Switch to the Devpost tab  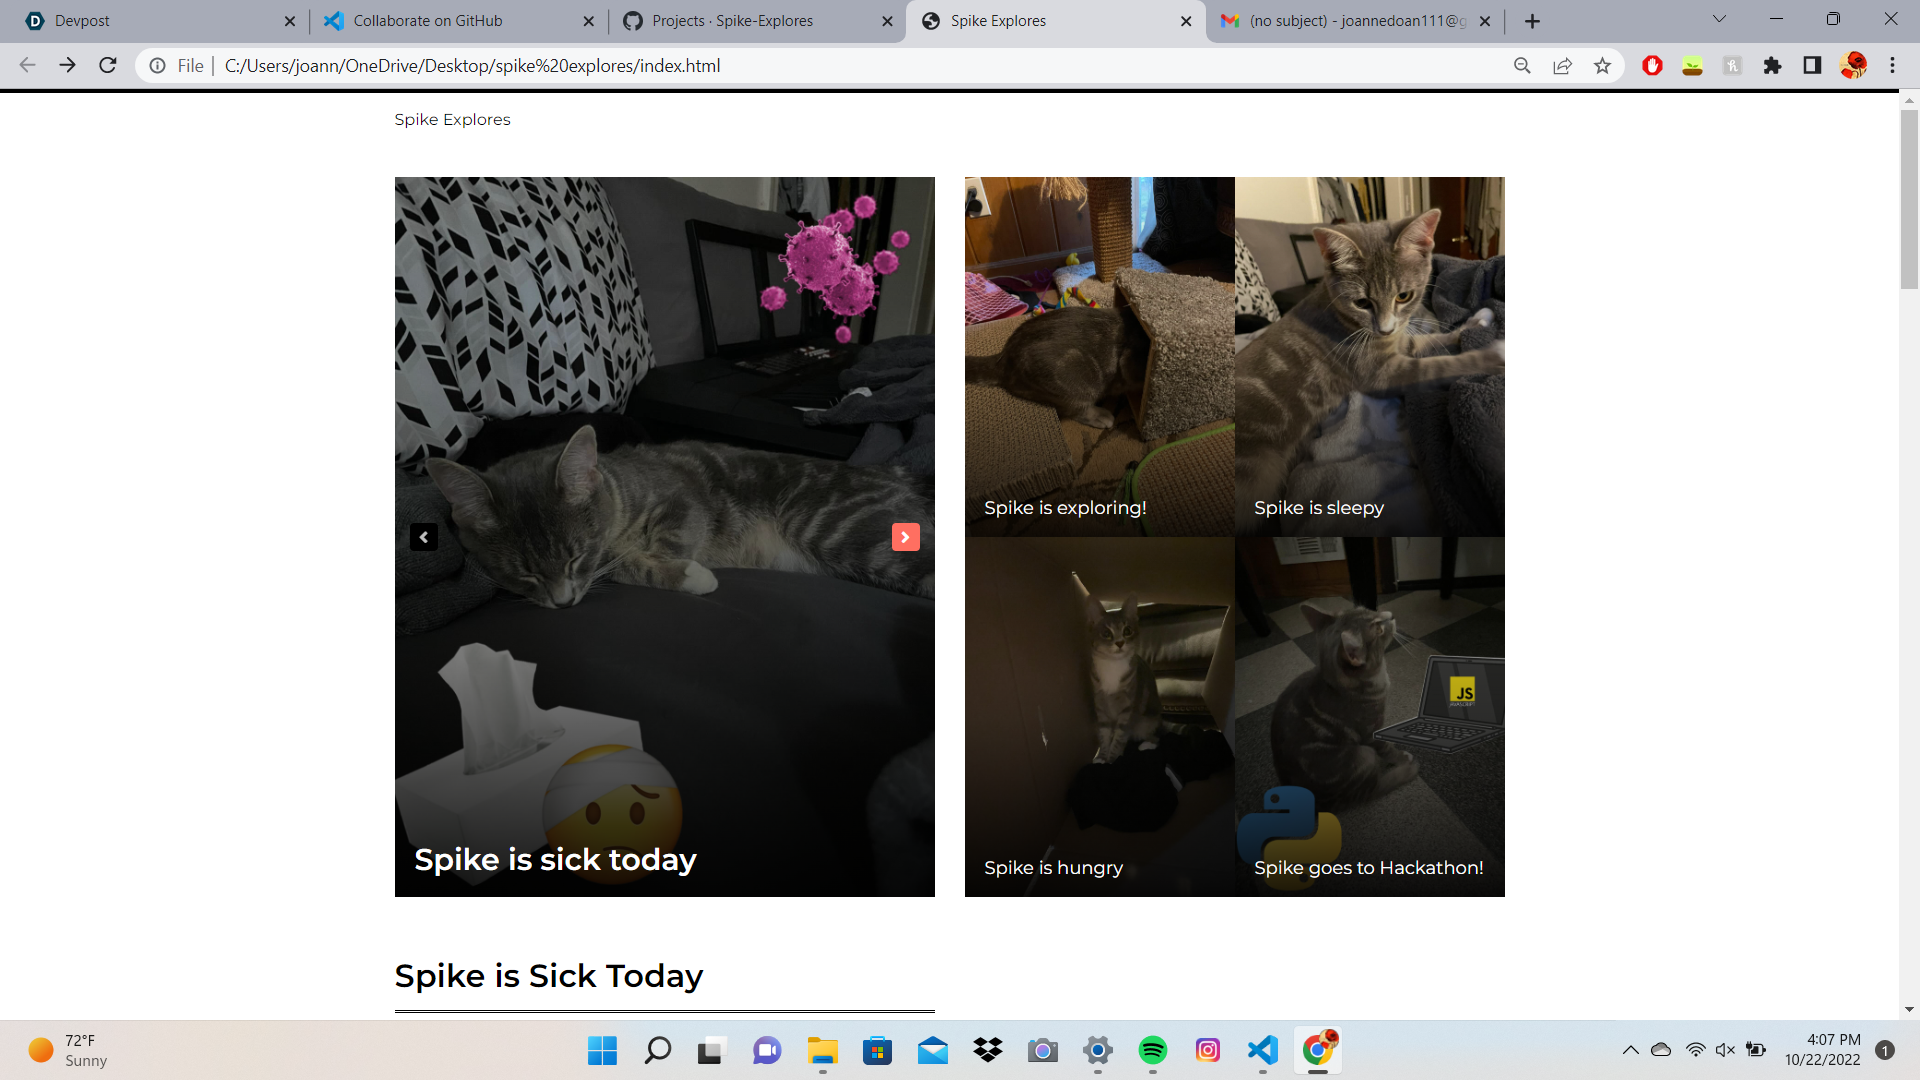150,21
